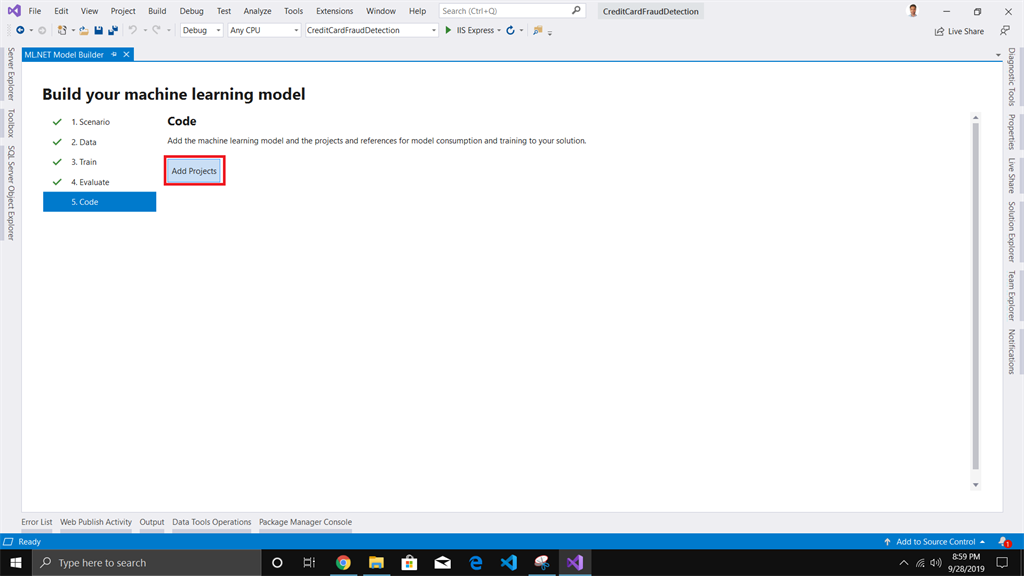Redo the last undone action
1024x576 pixels.
[157, 30]
